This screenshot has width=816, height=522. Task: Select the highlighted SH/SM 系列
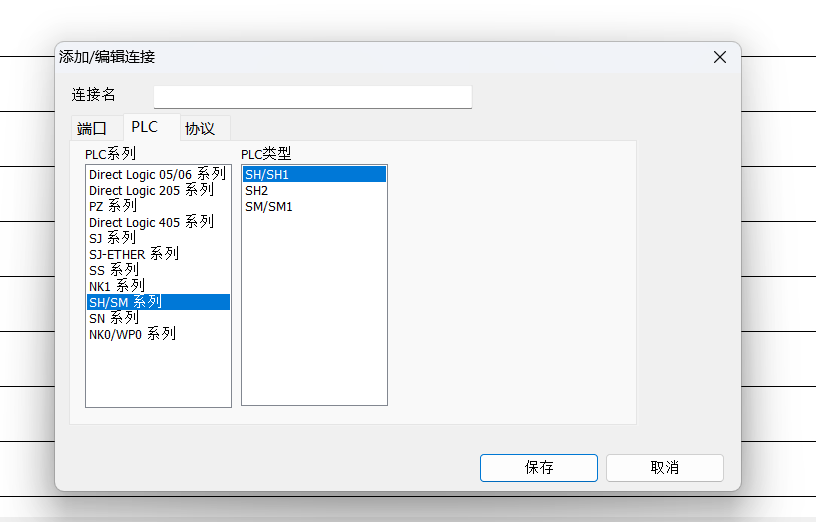coord(125,302)
